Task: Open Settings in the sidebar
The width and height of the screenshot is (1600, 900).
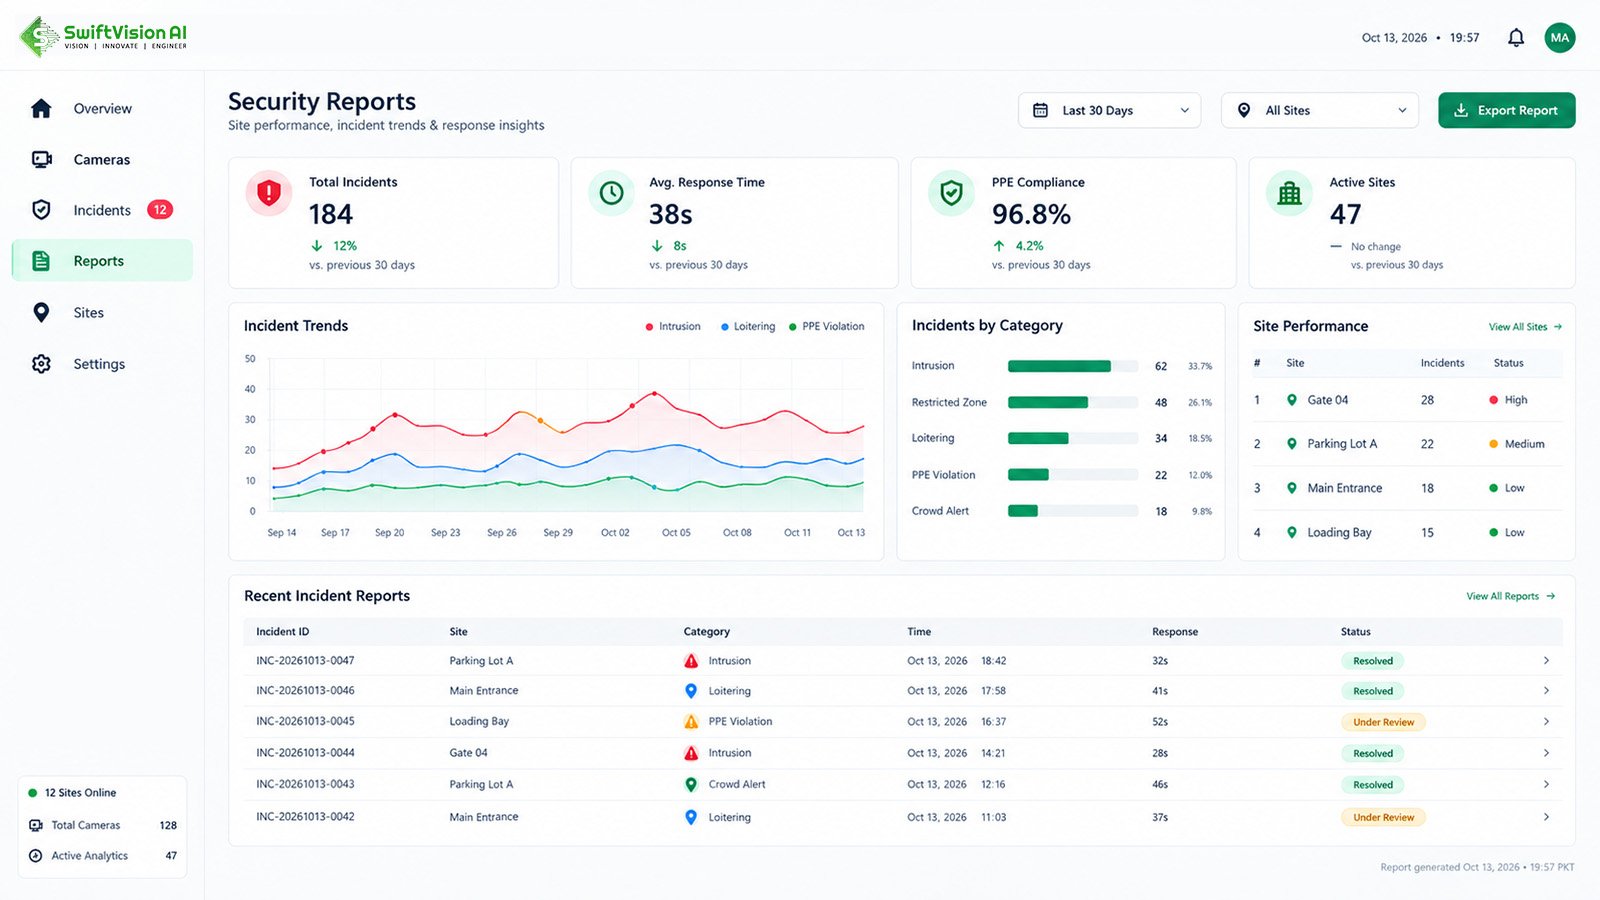Action: (102, 364)
